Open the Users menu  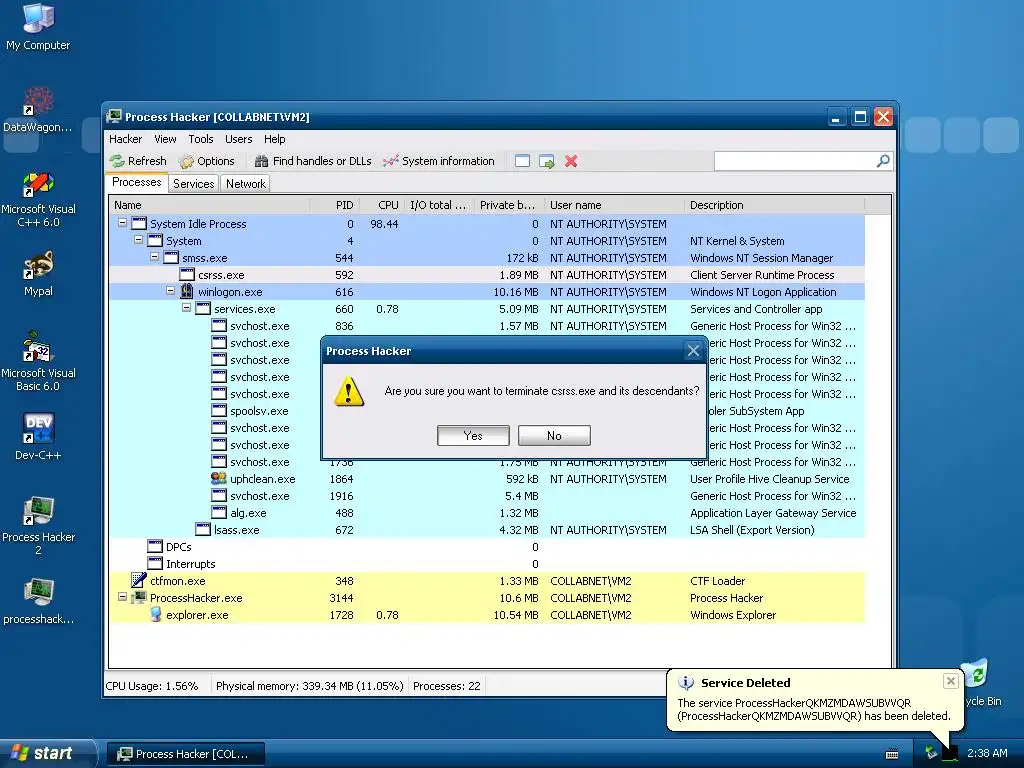click(x=238, y=139)
